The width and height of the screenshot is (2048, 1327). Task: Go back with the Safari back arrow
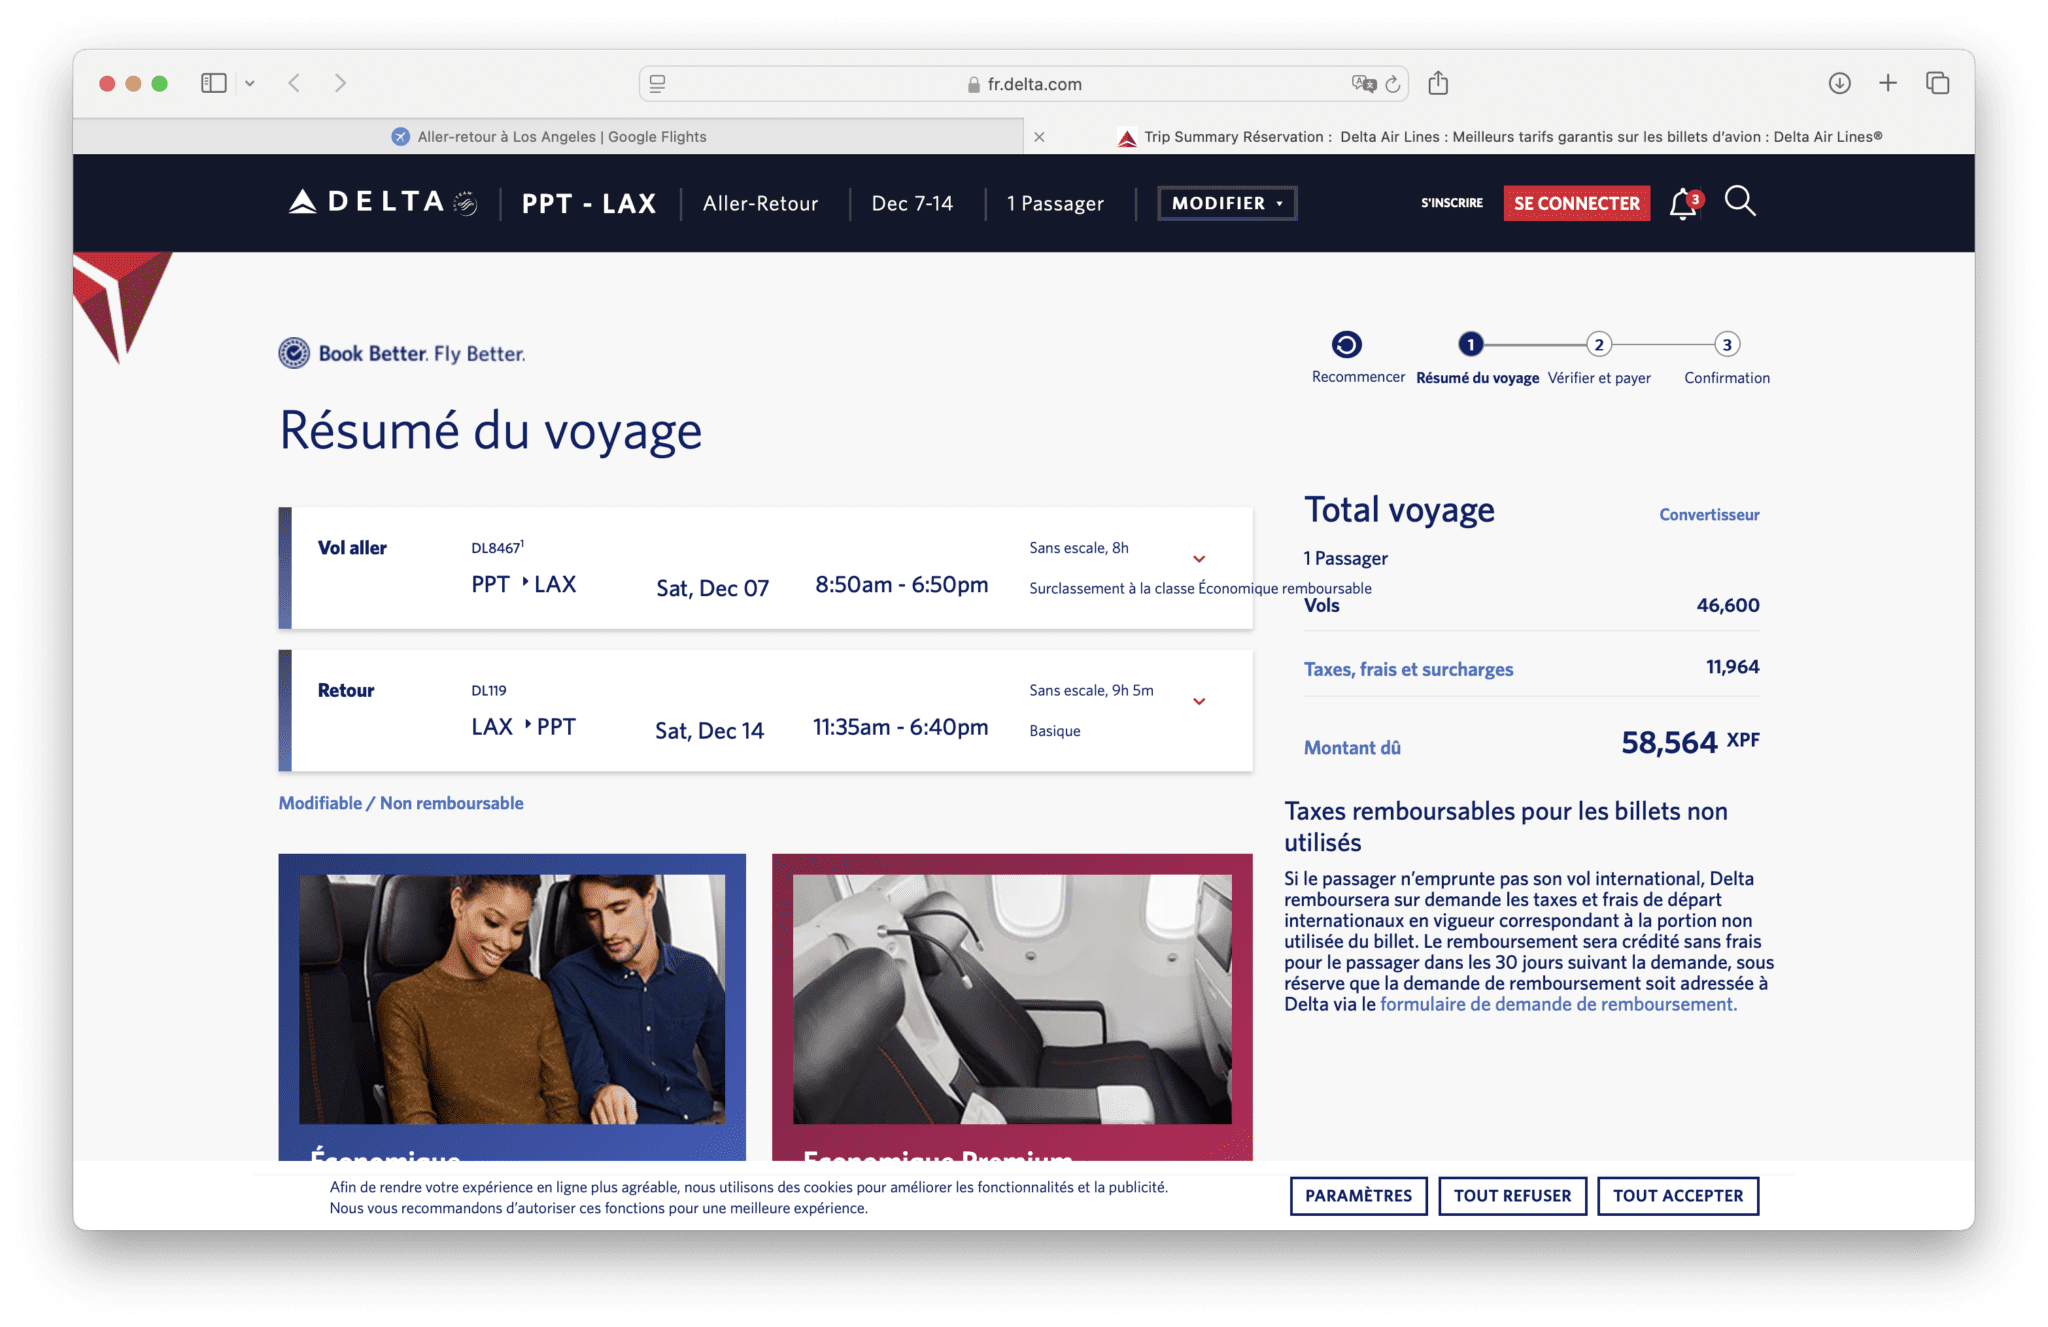(x=294, y=83)
